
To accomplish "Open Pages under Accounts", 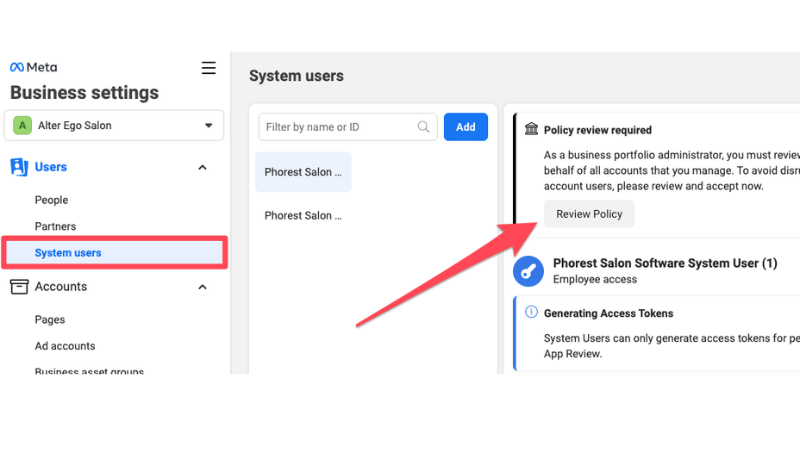I will coord(50,320).
